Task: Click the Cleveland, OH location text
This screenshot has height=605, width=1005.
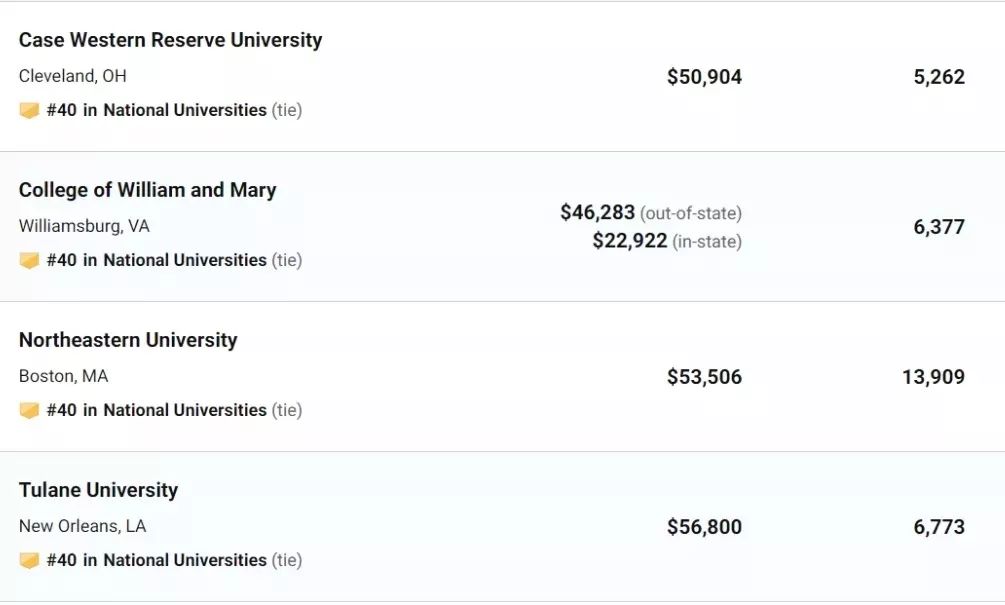Action: pos(72,76)
